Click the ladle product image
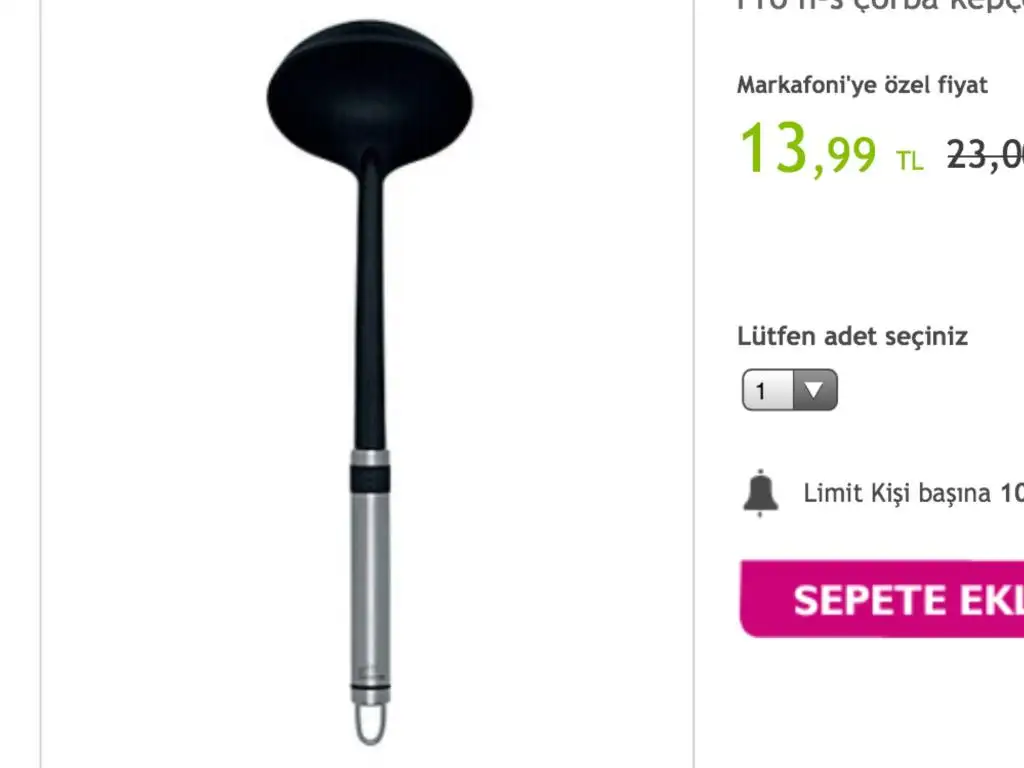Image resolution: width=1024 pixels, height=768 pixels. (x=370, y=383)
